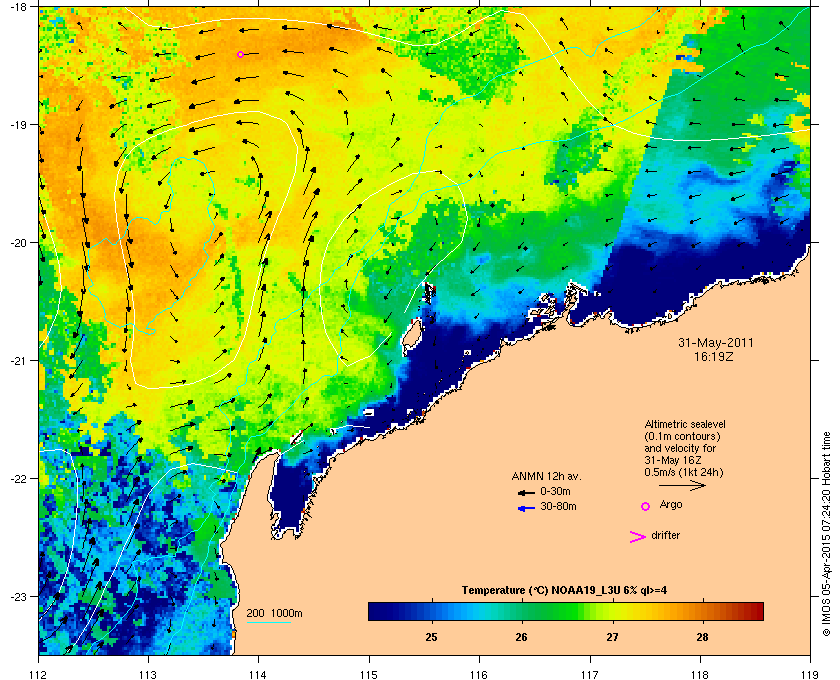Click the '(0.1m contours)' text
The width and height of the screenshot is (840, 680).
(x=682, y=436)
